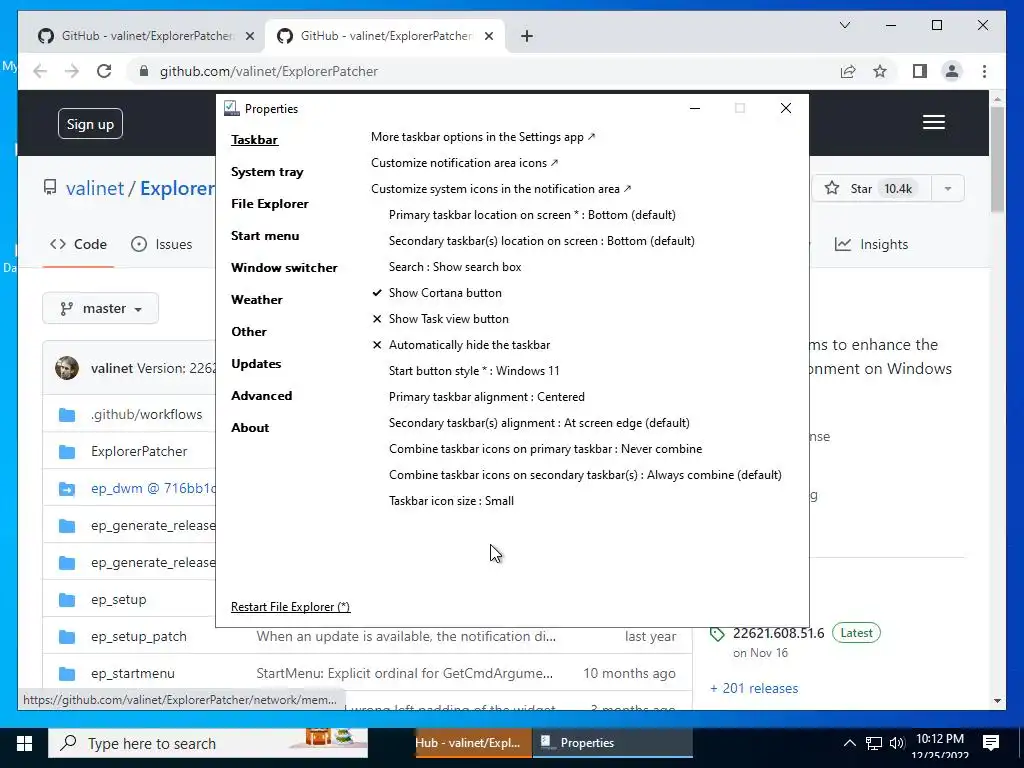
Task: Change Secondary taskbar(s) location on screen
Action: tap(541, 241)
